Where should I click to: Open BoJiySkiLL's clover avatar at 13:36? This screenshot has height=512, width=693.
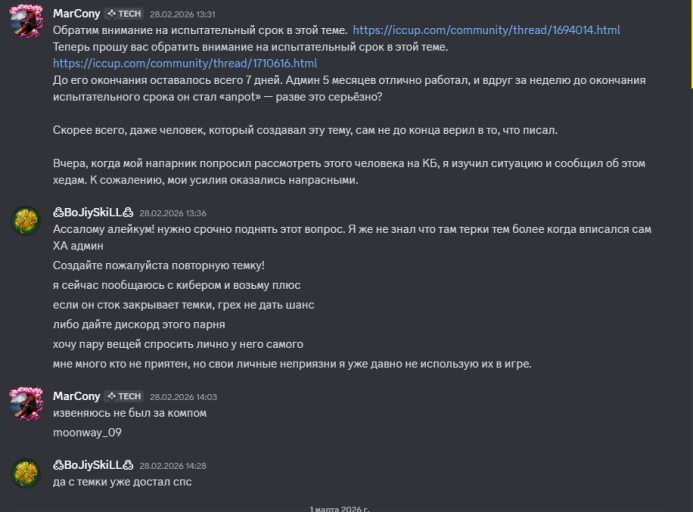click(26, 220)
